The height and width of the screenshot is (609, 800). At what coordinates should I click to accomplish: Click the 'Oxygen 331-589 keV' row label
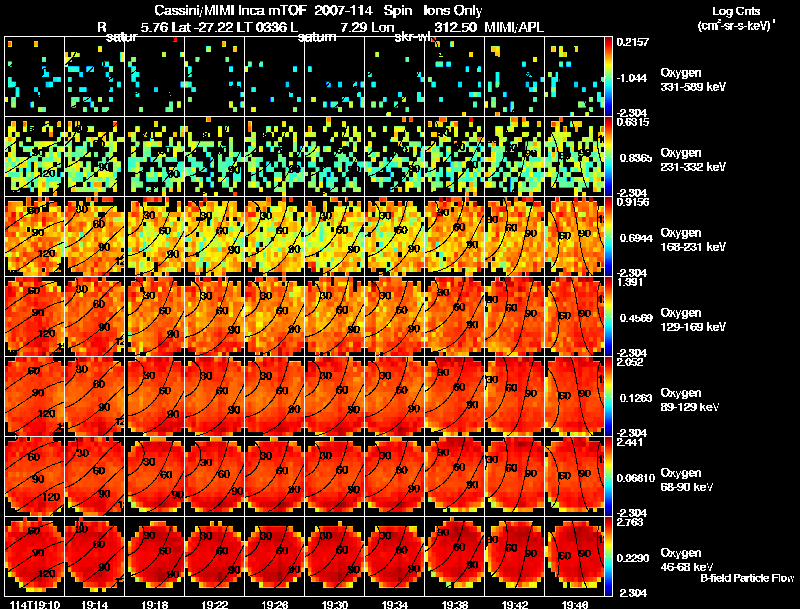[x=692, y=80]
